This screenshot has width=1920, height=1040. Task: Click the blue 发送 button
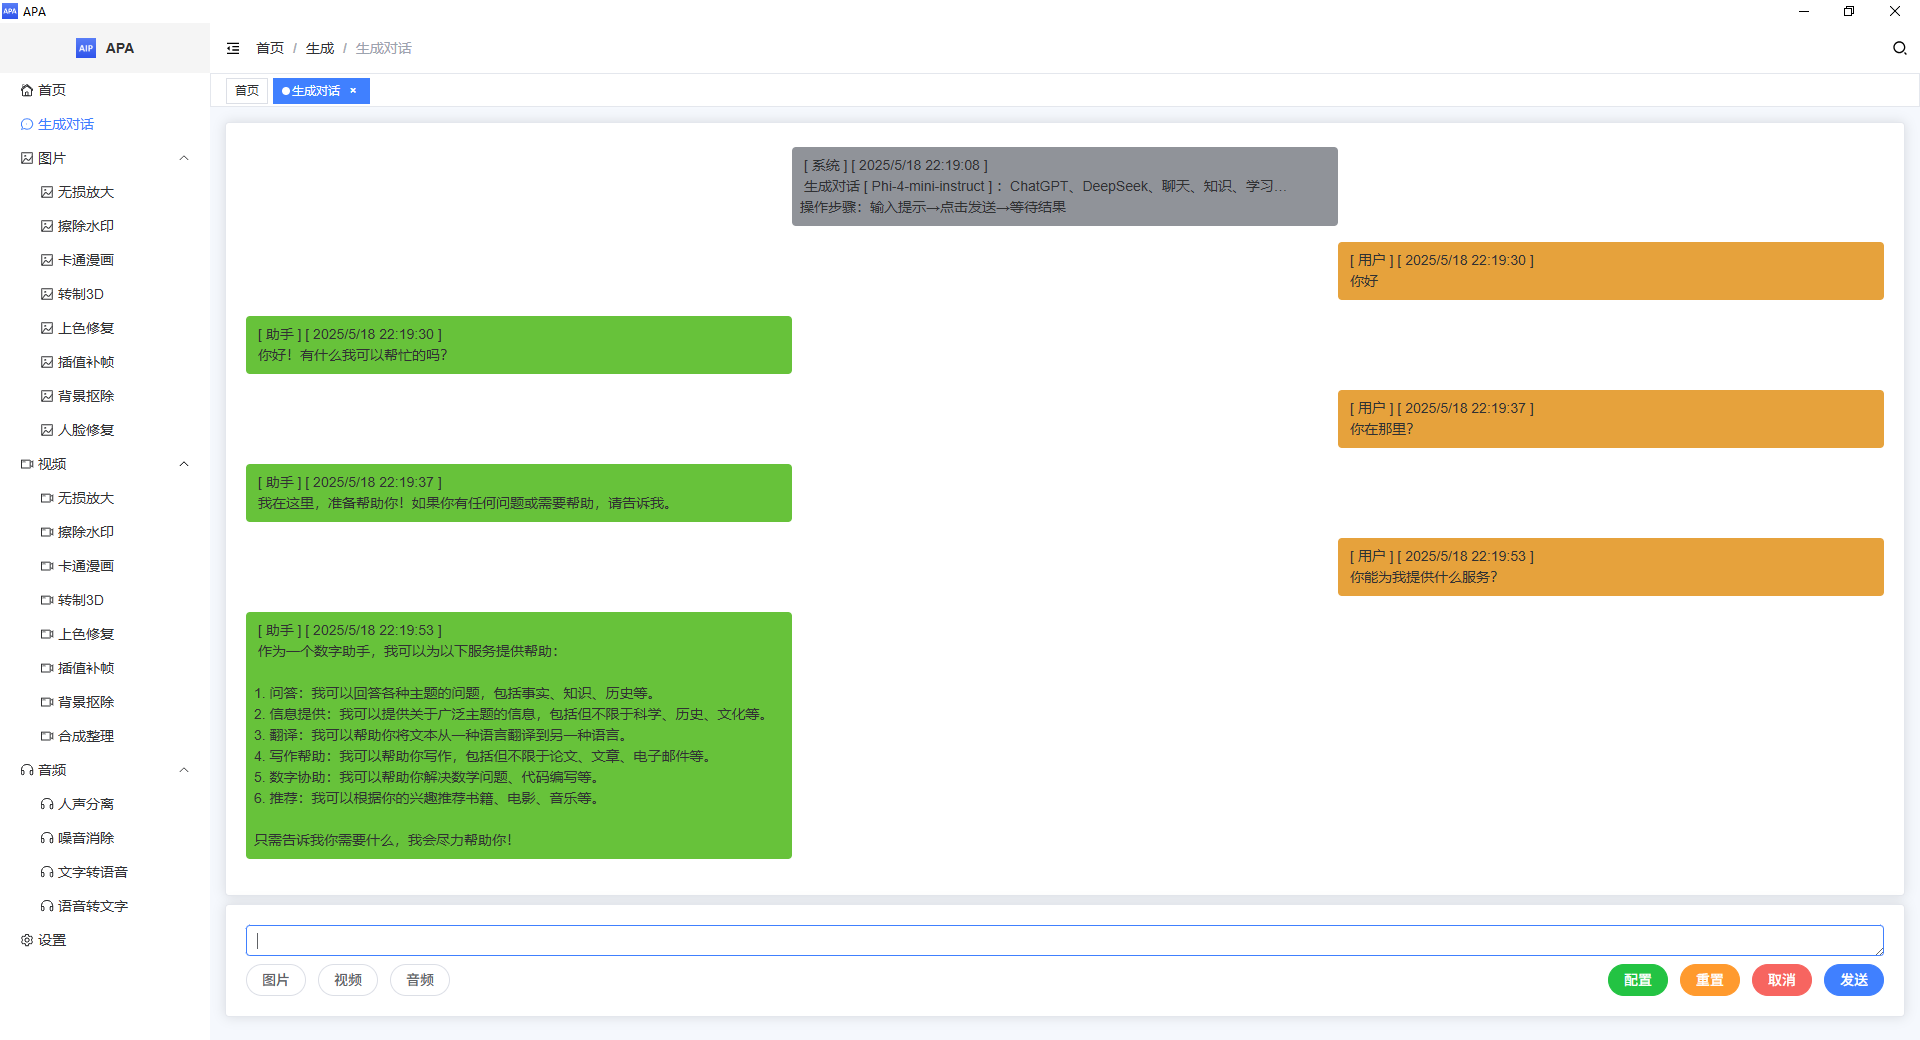1854,980
